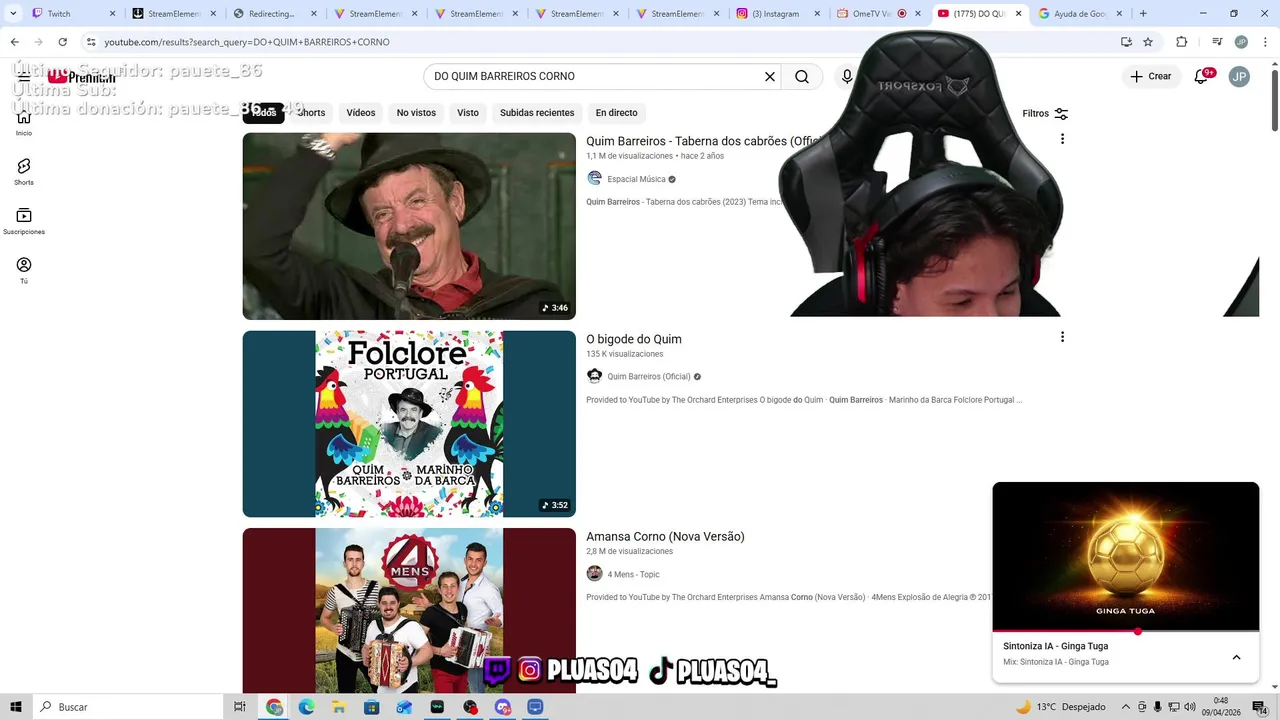Open the tab search dropdown arrow
1280x720 pixels.
[13, 14]
